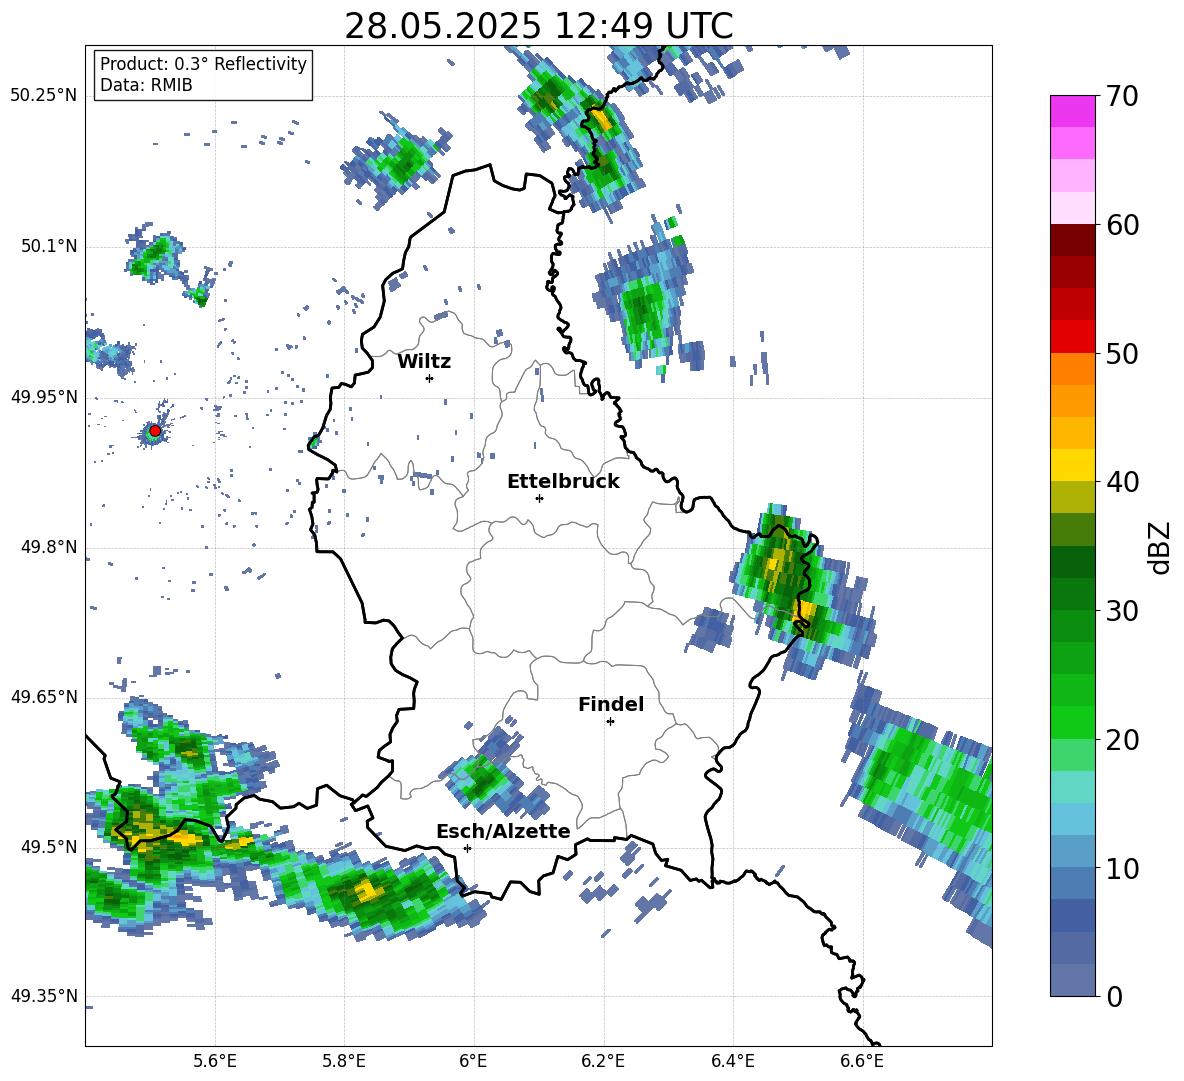Image resolution: width=1184 pixels, height=1081 pixels.
Task: Click the Findel city label
Action: (x=611, y=704)
